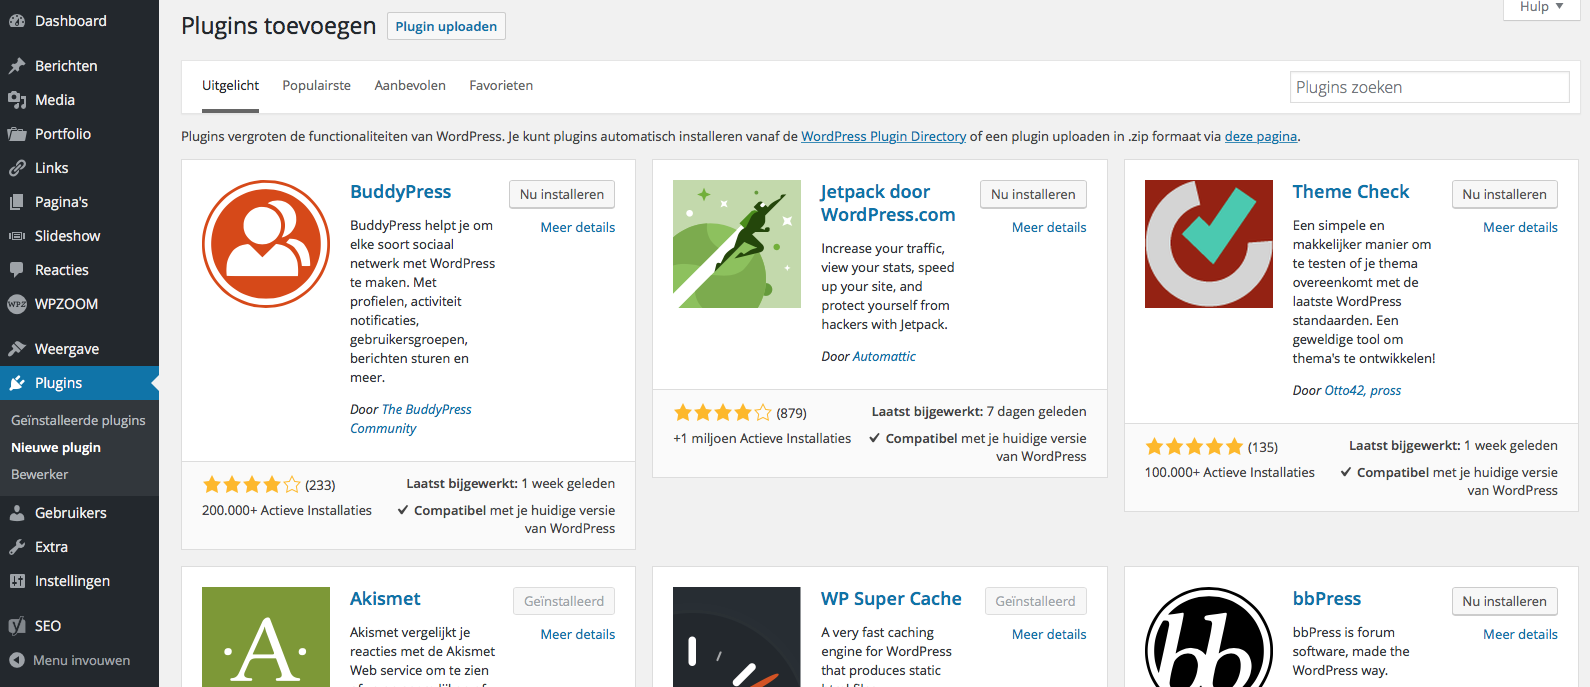
Task: Click the Menu invouwen collapse arrow icon
Action: click(x=17, y=660)
